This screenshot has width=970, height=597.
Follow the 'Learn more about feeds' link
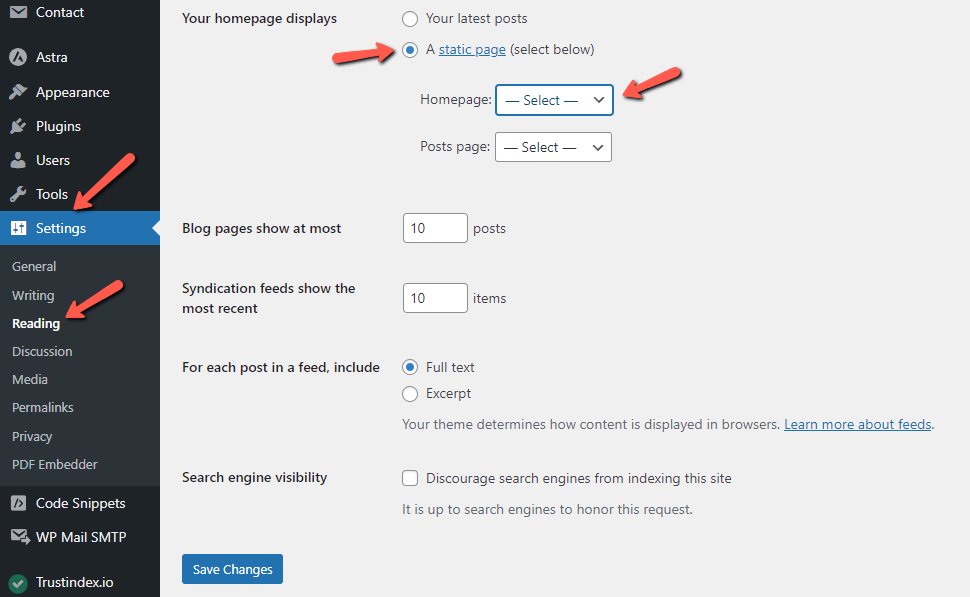pos(857,424)
